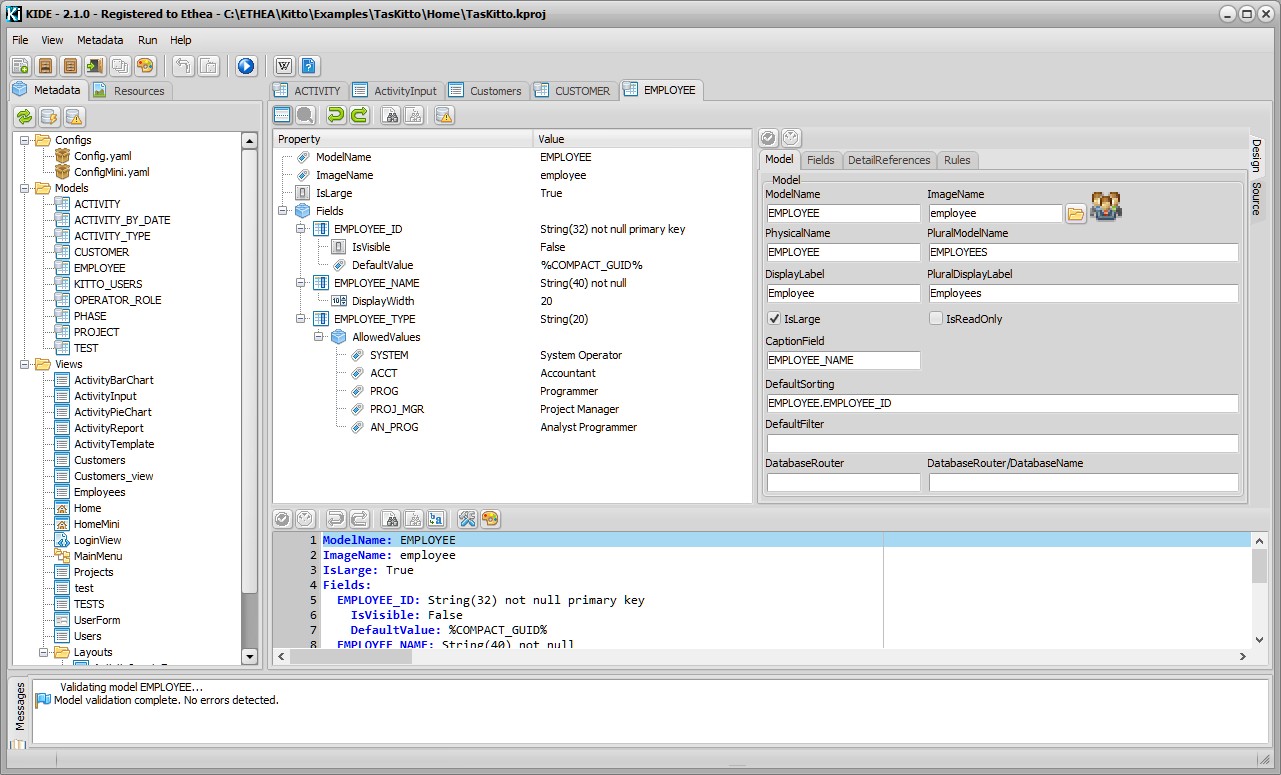Click the binoculars find icon above property tree
This screenshot has height=775, width=1281.
(x=391, y=115)
